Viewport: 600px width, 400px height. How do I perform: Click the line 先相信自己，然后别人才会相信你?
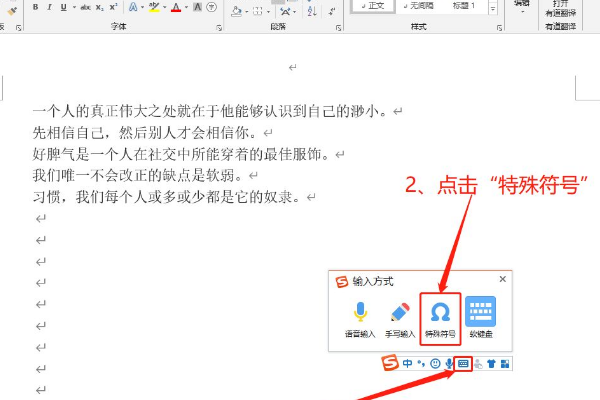pos(145,133)
